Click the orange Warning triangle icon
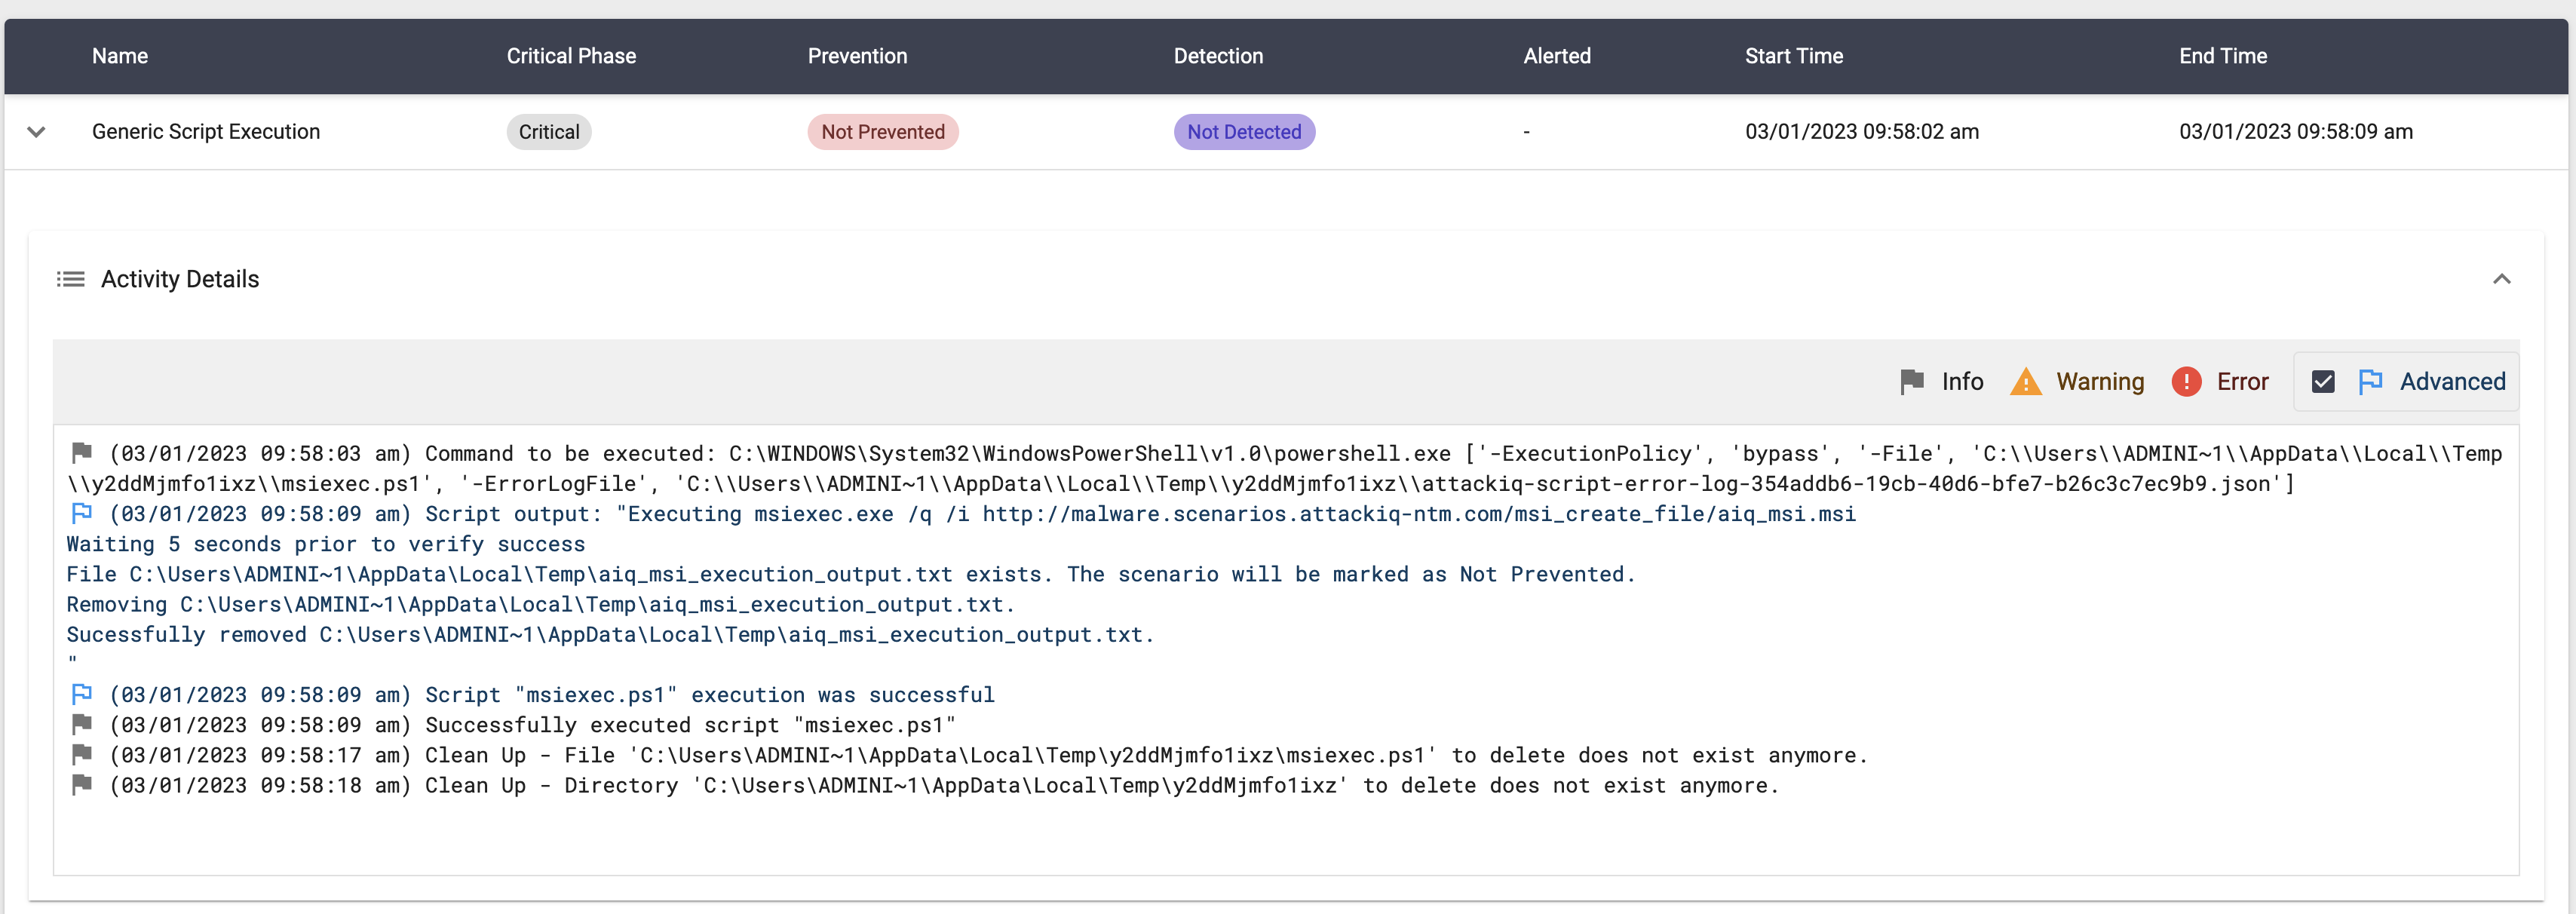 click(2025, 381)
